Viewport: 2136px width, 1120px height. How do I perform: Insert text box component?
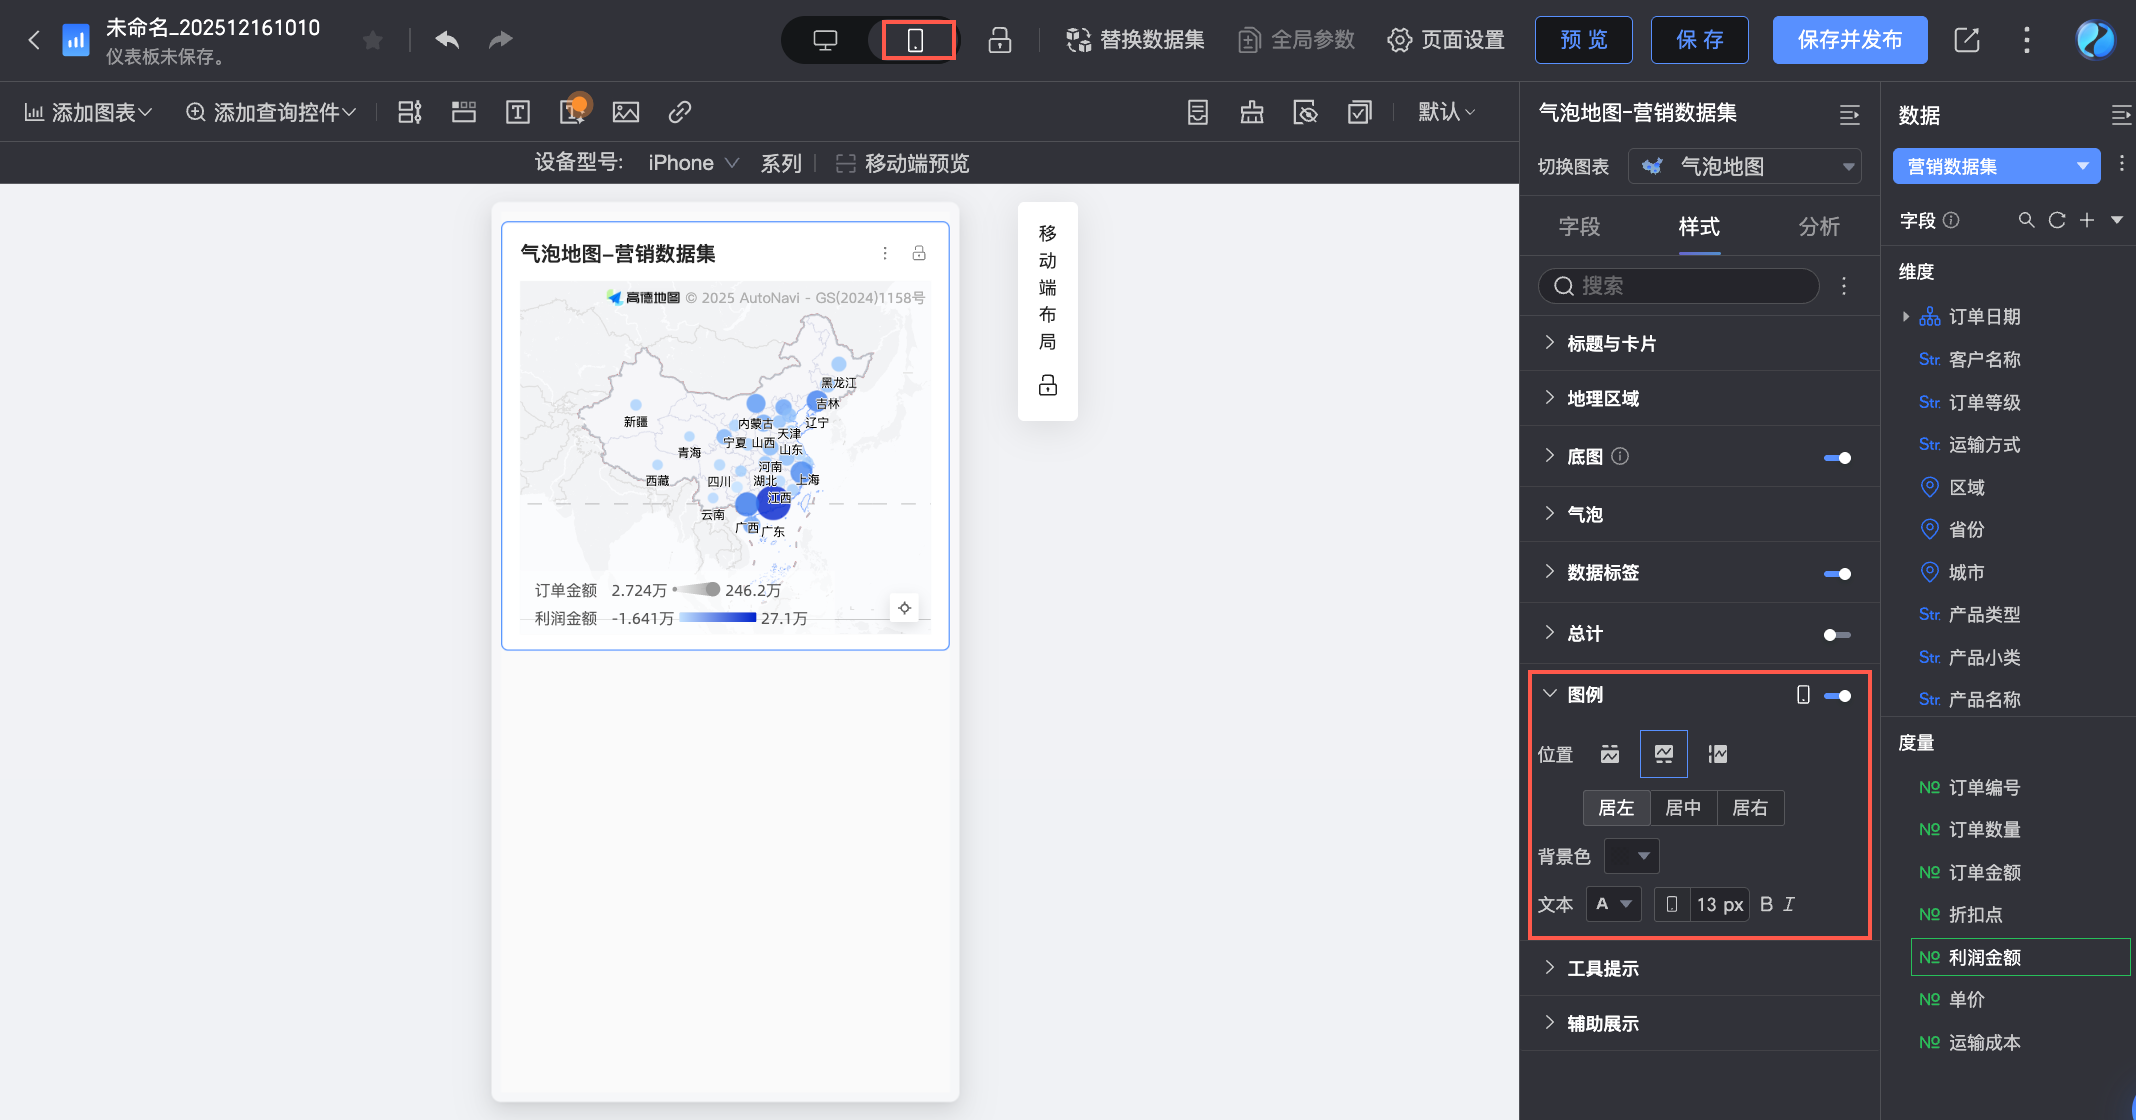pos(517,112)
